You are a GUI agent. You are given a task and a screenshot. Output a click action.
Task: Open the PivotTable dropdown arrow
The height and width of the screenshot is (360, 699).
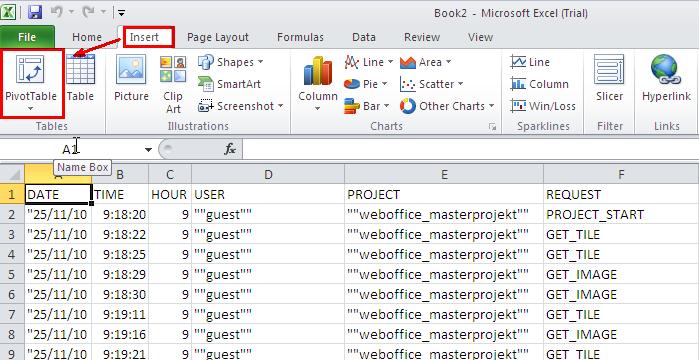(x=31, y=108)
